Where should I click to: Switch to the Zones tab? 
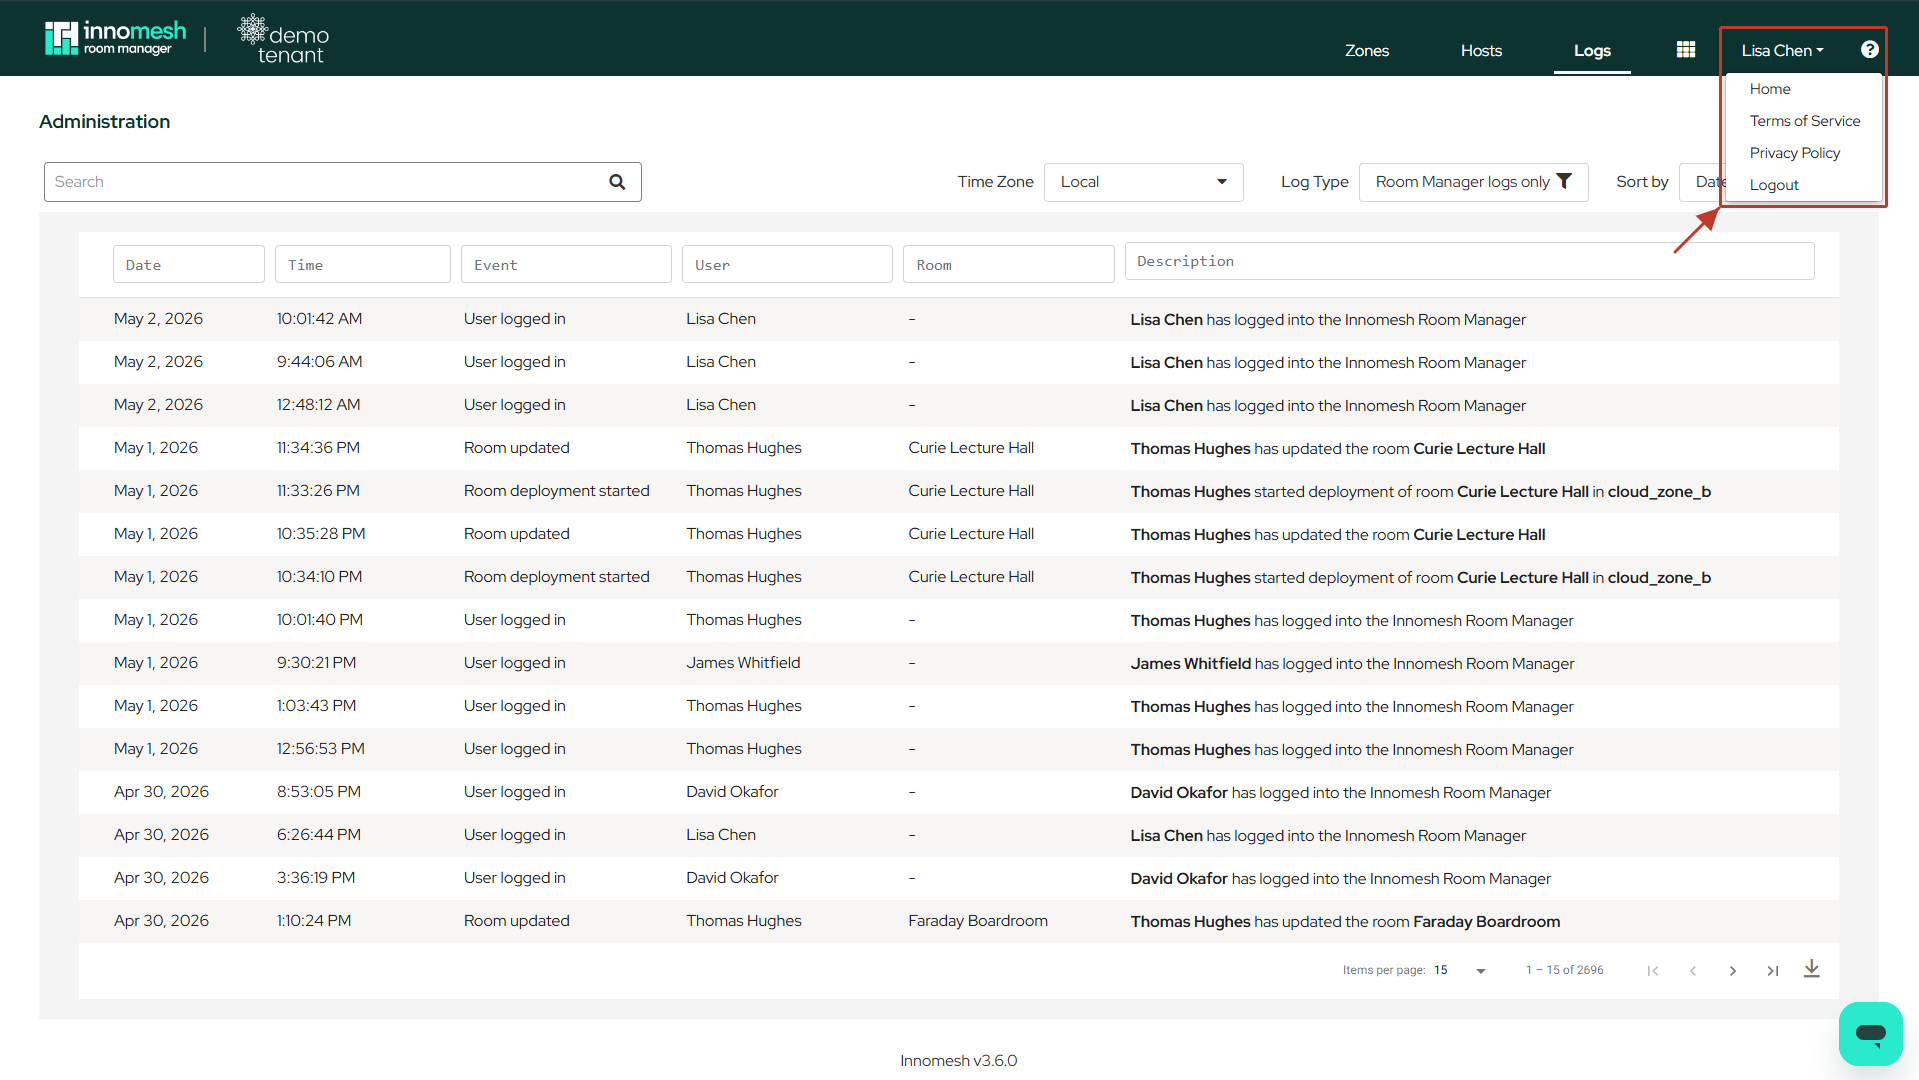(x=1366, y=50)
